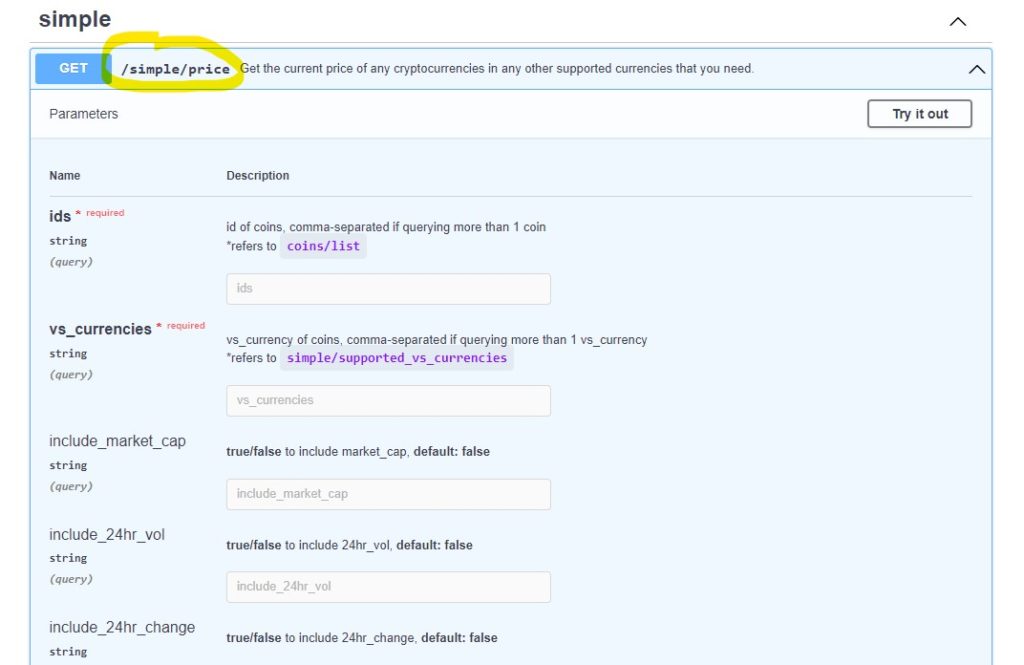Screen dimensions: 1024x665
Task: Click into the include_24hr_vol input box
Action: (x=388, y=587)
